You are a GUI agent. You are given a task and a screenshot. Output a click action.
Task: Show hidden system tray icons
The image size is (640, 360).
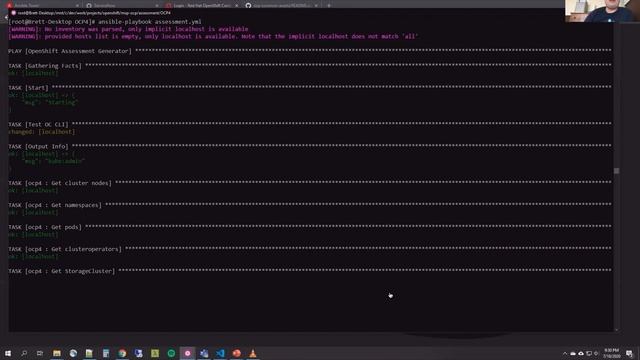coord(565,353)
